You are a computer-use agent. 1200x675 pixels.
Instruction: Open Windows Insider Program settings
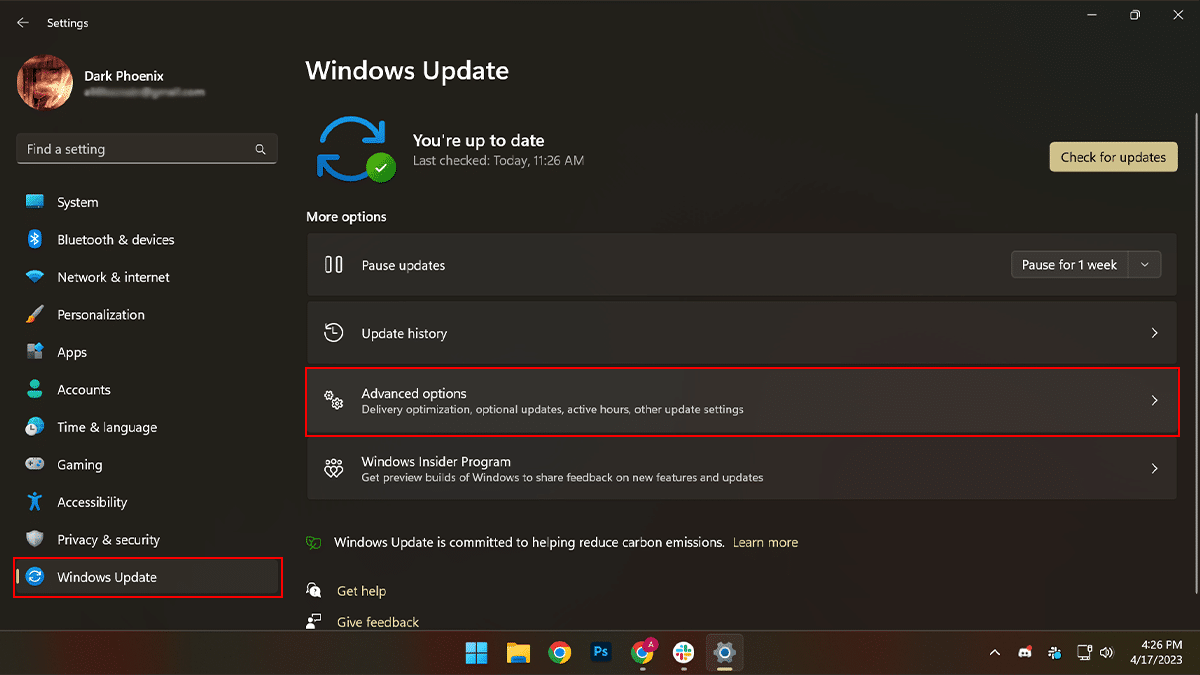(741, 469)
